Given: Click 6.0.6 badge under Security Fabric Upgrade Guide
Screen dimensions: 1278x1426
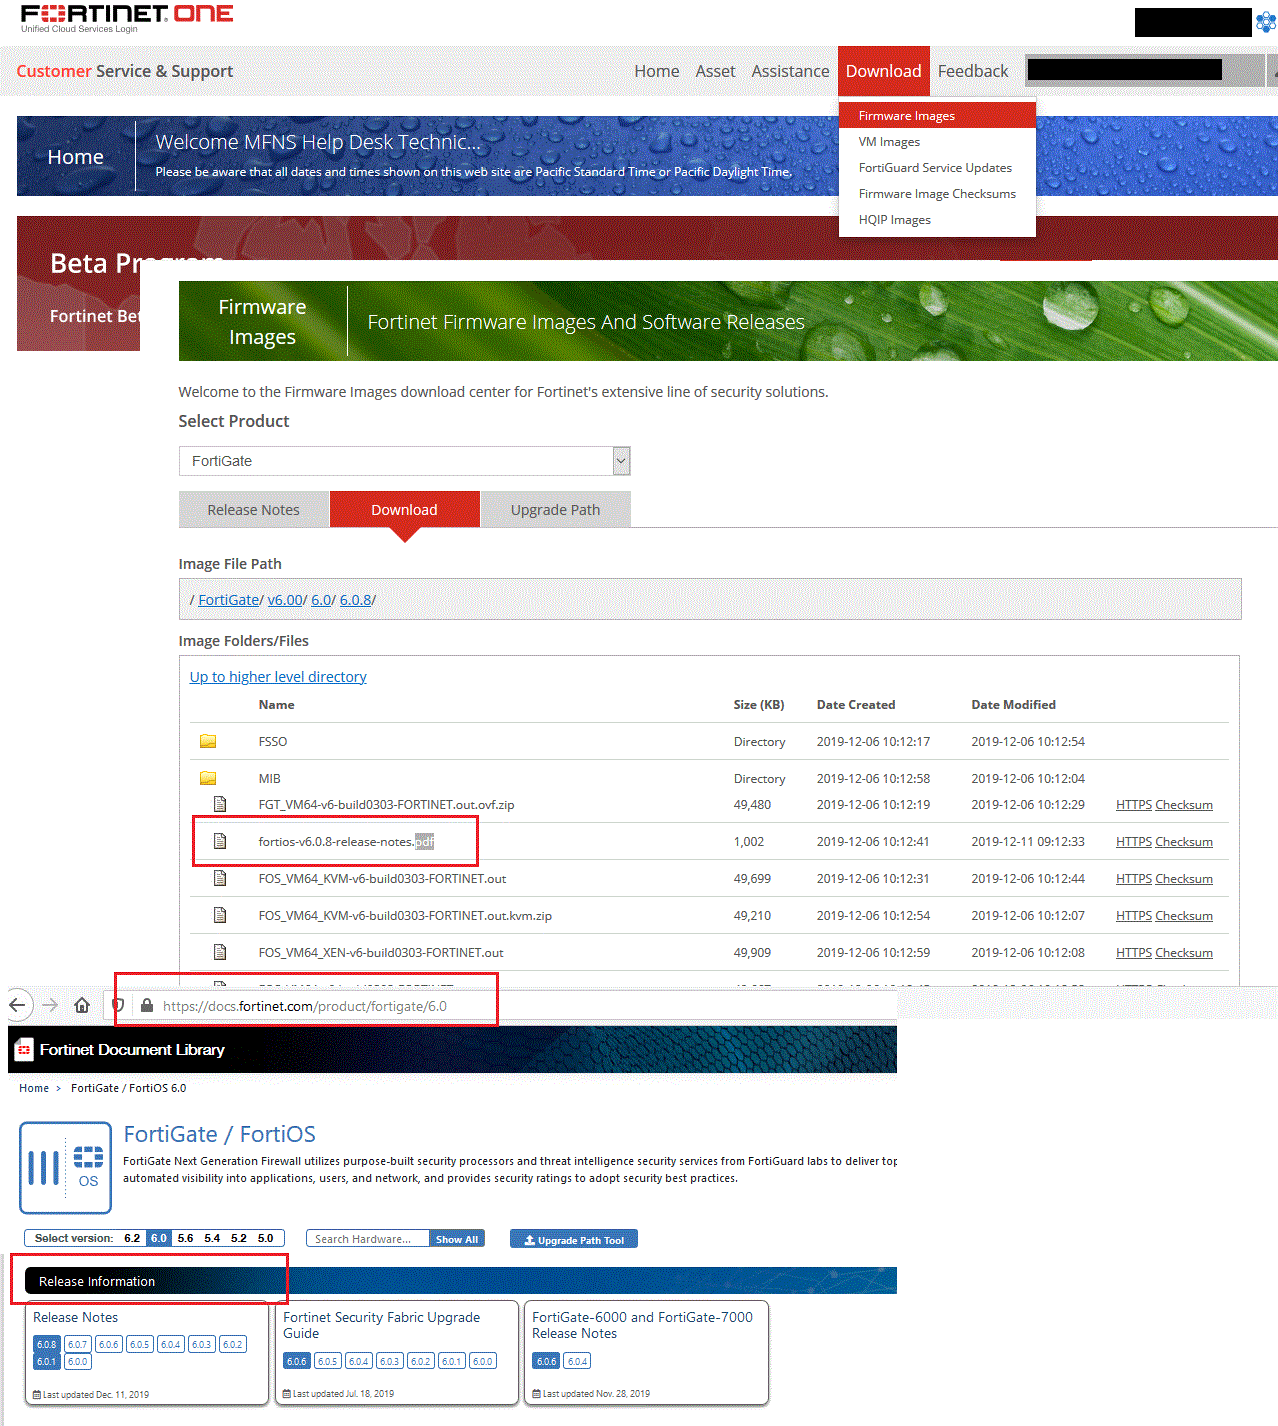Looking at the screenshot, I should (297, 1361).
